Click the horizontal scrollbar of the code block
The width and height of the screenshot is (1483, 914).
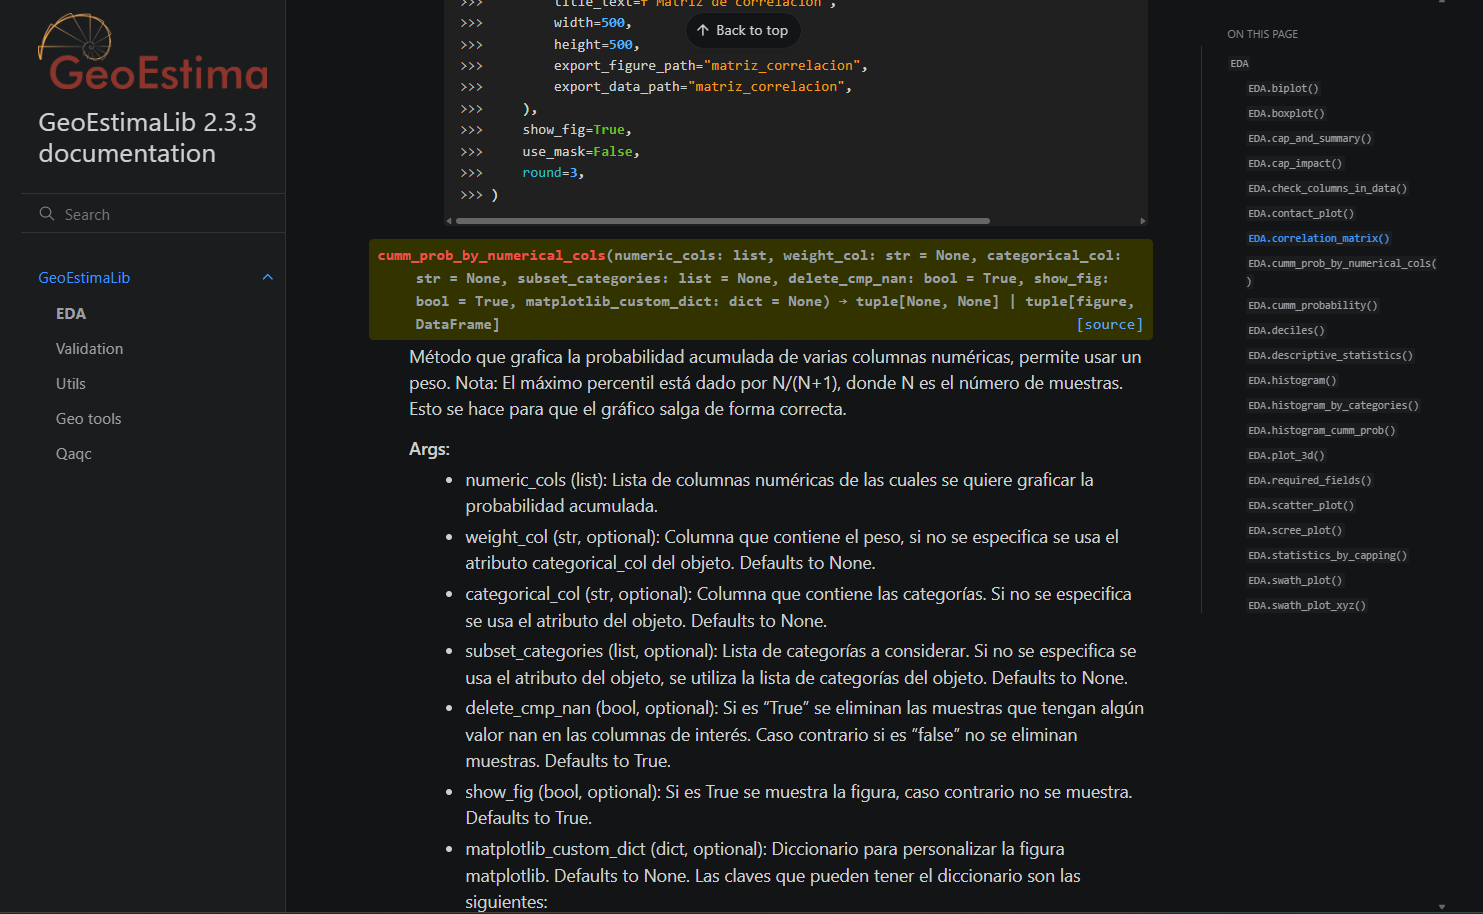pos(724,220)
